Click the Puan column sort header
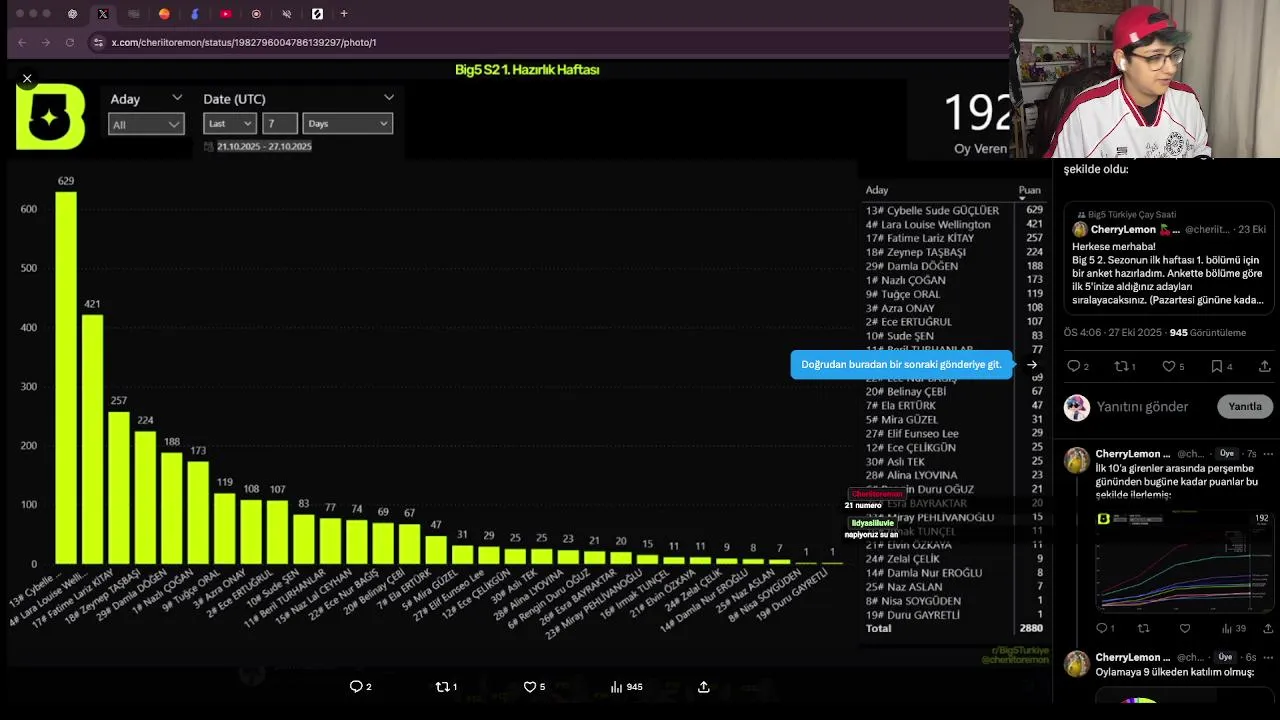 [x=1029, y=190]
